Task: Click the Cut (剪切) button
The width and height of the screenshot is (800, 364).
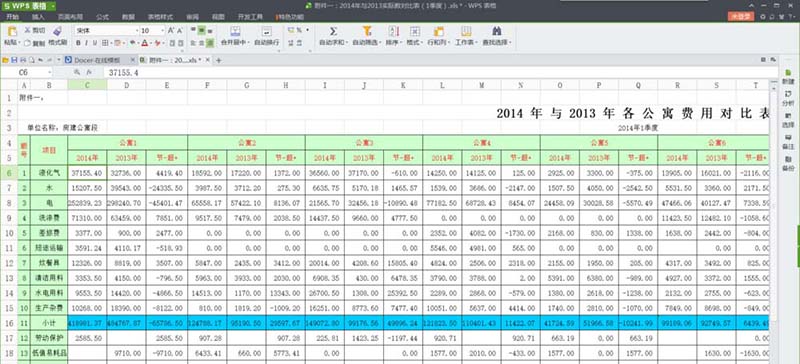Action: [x=35, y=31]
